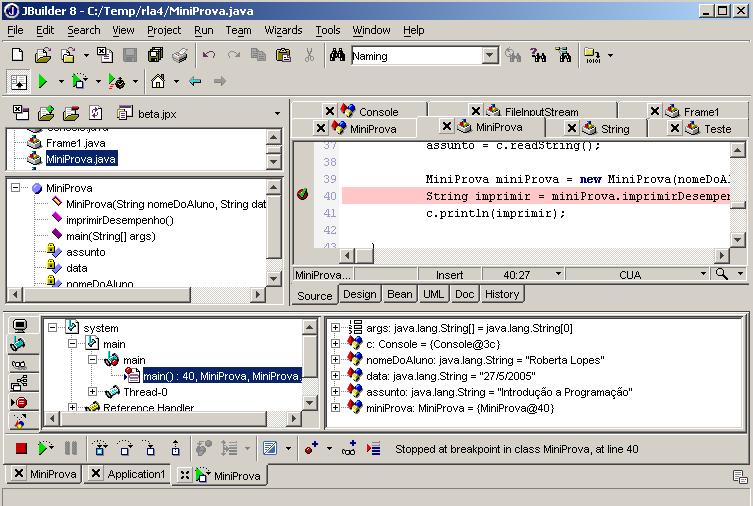Open the CUA keymap dropdown in status bar
Viewport: 753px width, 506px height.
coord(703,274)
